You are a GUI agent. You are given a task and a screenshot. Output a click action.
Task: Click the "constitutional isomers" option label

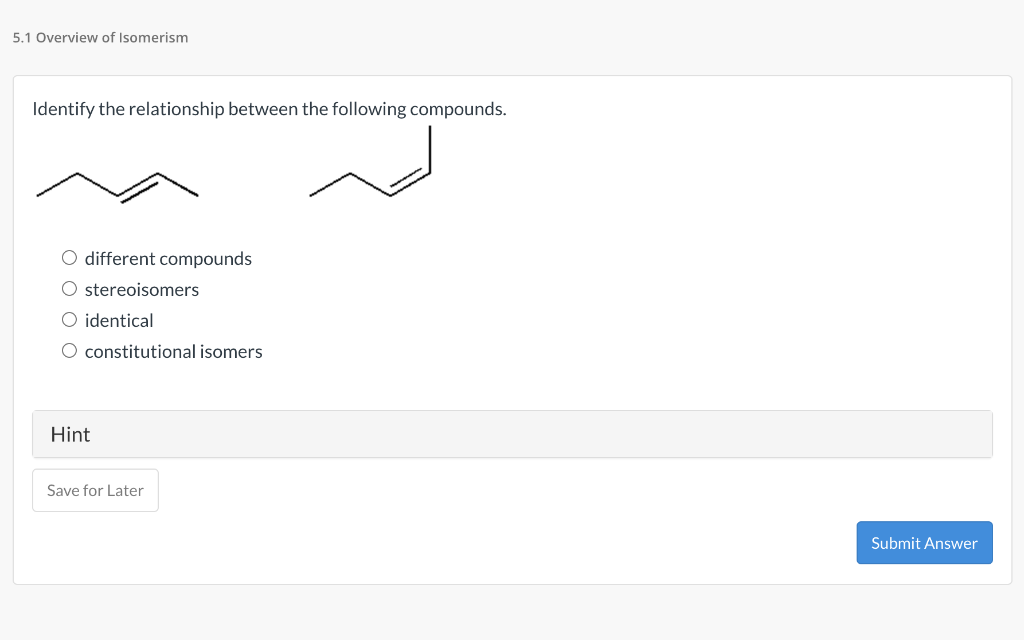pos(174,351)
